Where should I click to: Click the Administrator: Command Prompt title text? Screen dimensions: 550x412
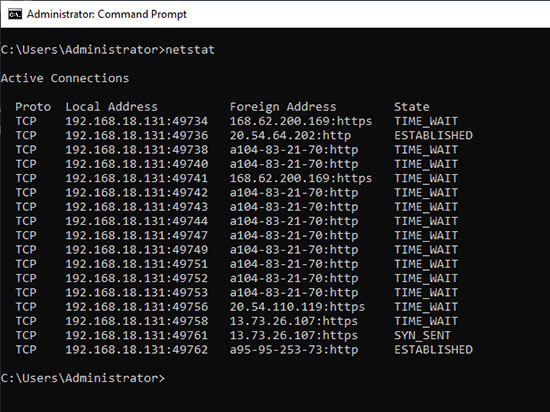(107, 14)
